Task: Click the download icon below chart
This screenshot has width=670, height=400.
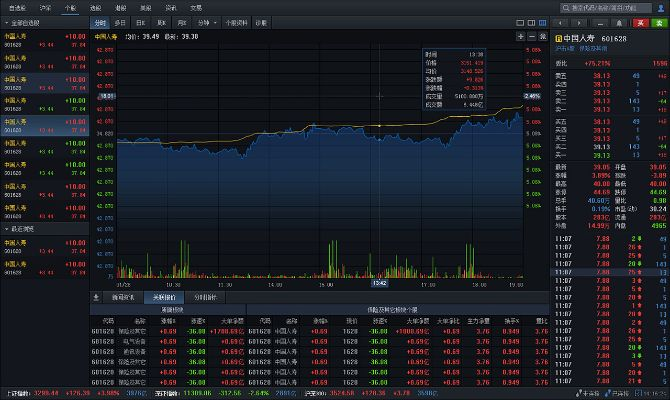Action: click(97, 297)
